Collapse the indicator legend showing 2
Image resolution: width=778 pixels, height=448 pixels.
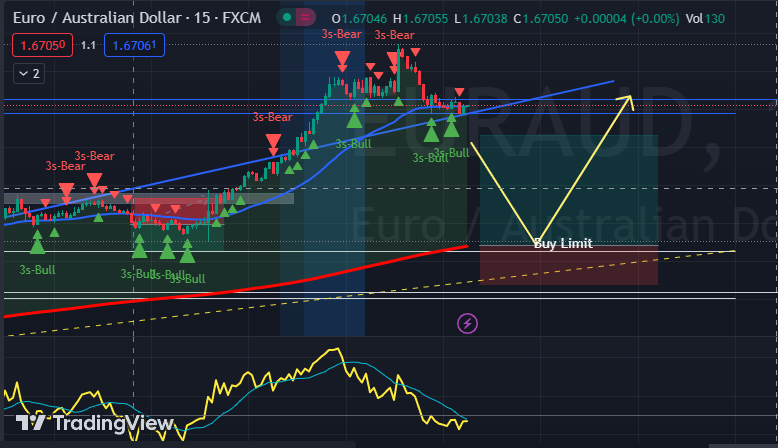pyautogui.click(x=29, y=74)
